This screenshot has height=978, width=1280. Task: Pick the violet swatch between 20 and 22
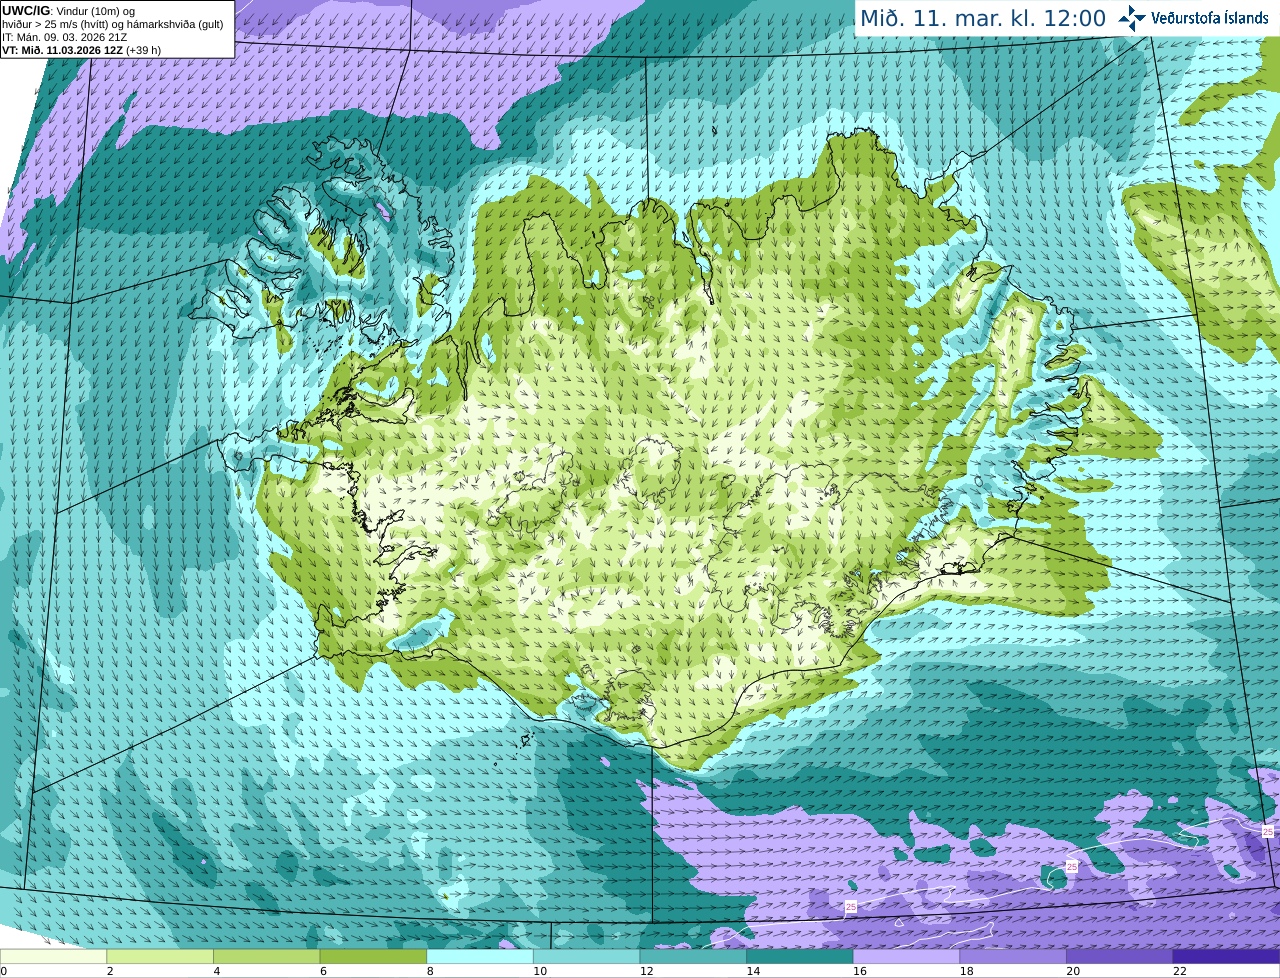[x=1119, y=957]
